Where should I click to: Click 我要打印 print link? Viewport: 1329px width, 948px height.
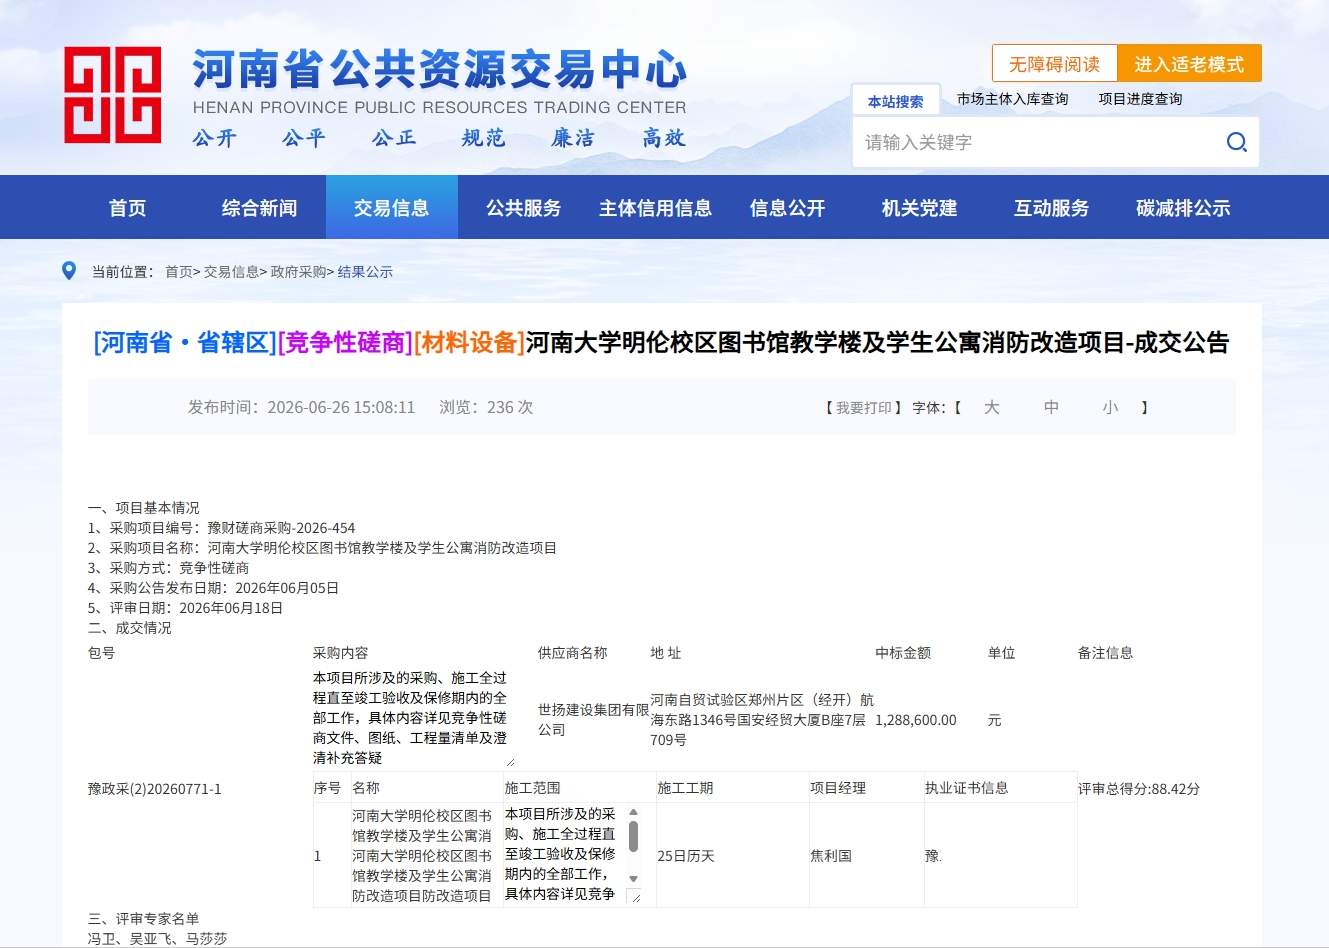tap(864, 408)
